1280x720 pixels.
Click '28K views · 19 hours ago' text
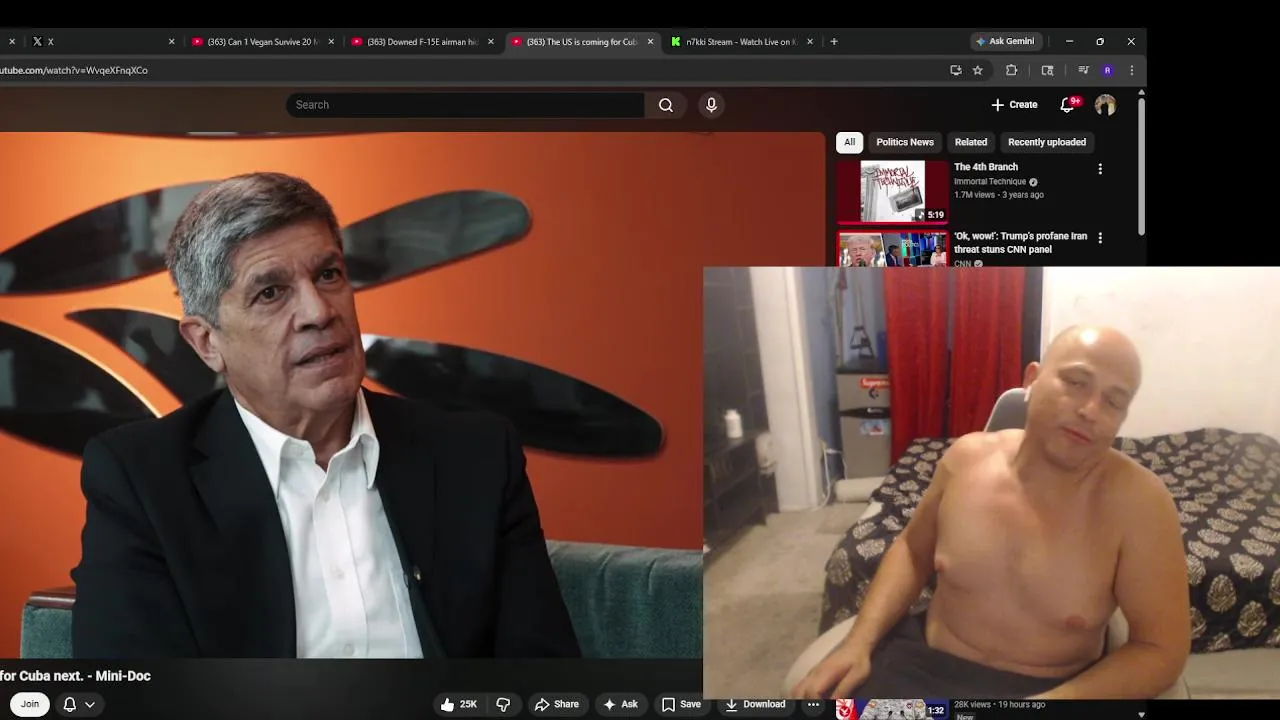coord(999,705)
